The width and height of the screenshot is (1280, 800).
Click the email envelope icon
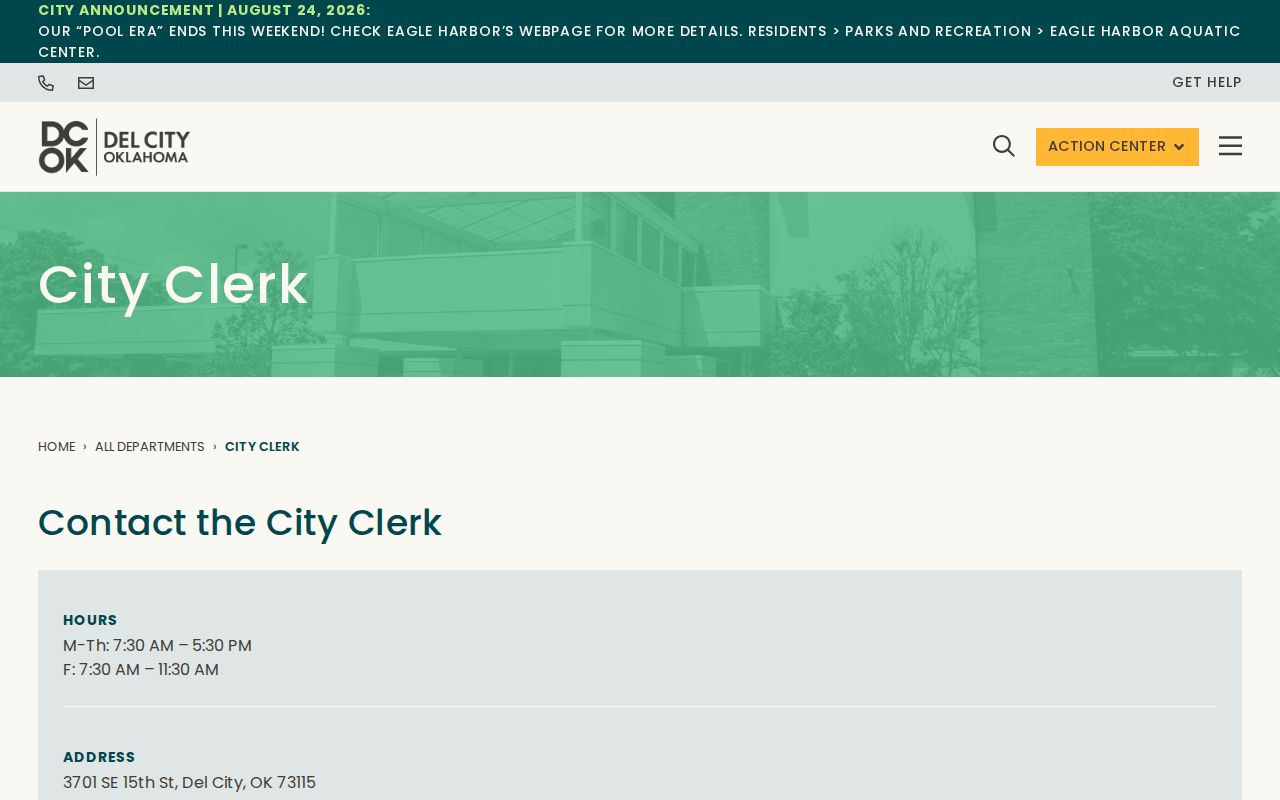(x=86, y=83)
